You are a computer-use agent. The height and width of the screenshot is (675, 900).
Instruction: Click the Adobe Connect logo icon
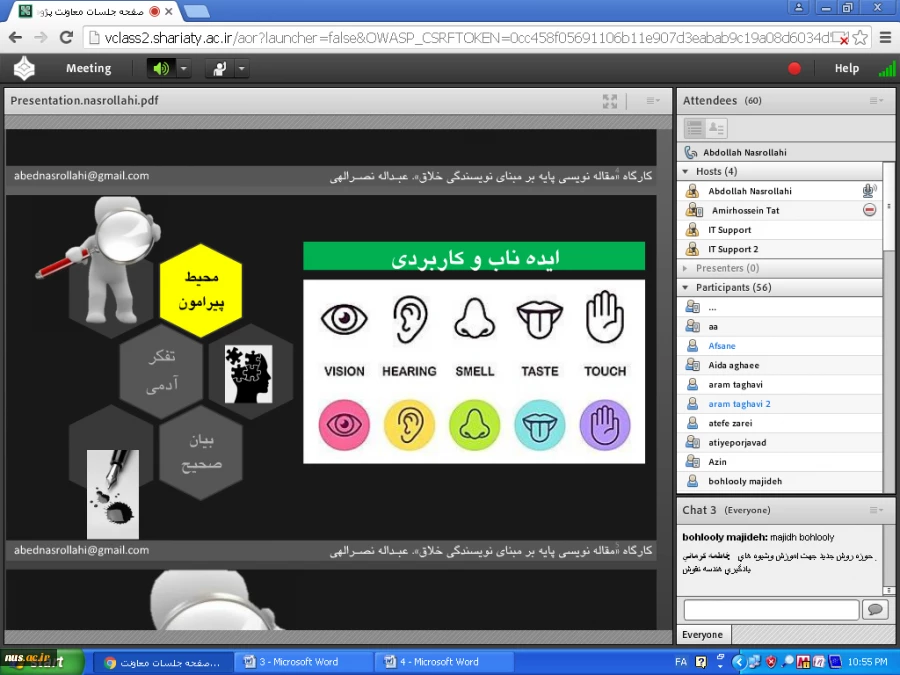pyautogui.click(x=23, y=68)
